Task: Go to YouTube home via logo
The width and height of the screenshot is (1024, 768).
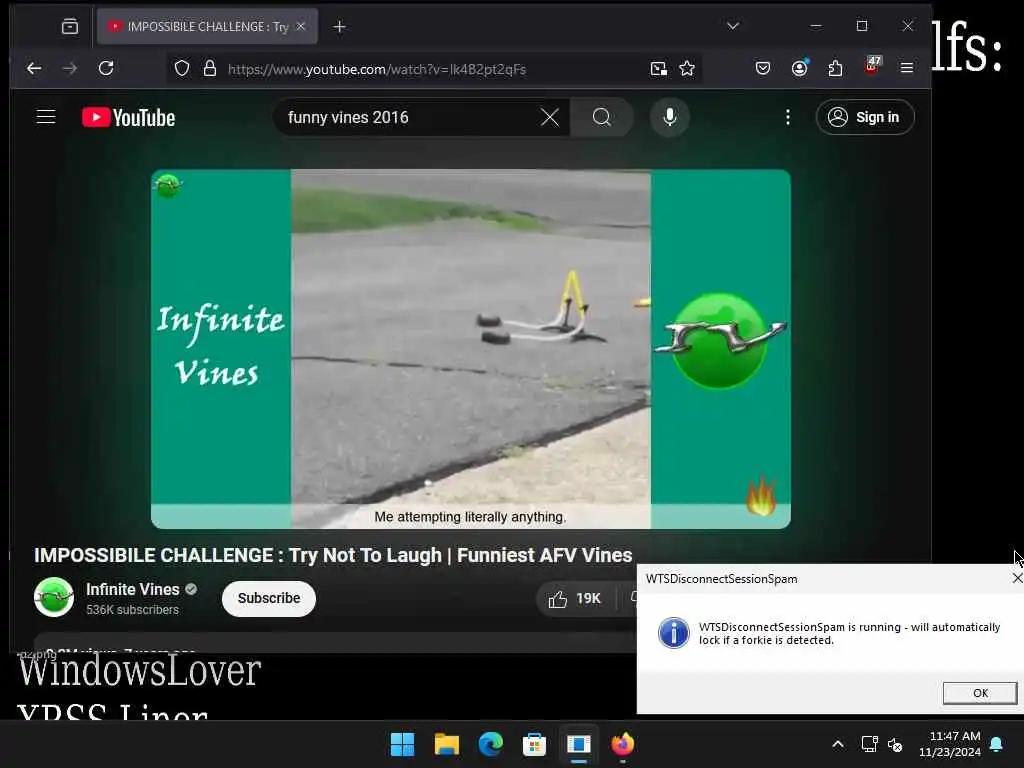Action: [x=129, y=118]
